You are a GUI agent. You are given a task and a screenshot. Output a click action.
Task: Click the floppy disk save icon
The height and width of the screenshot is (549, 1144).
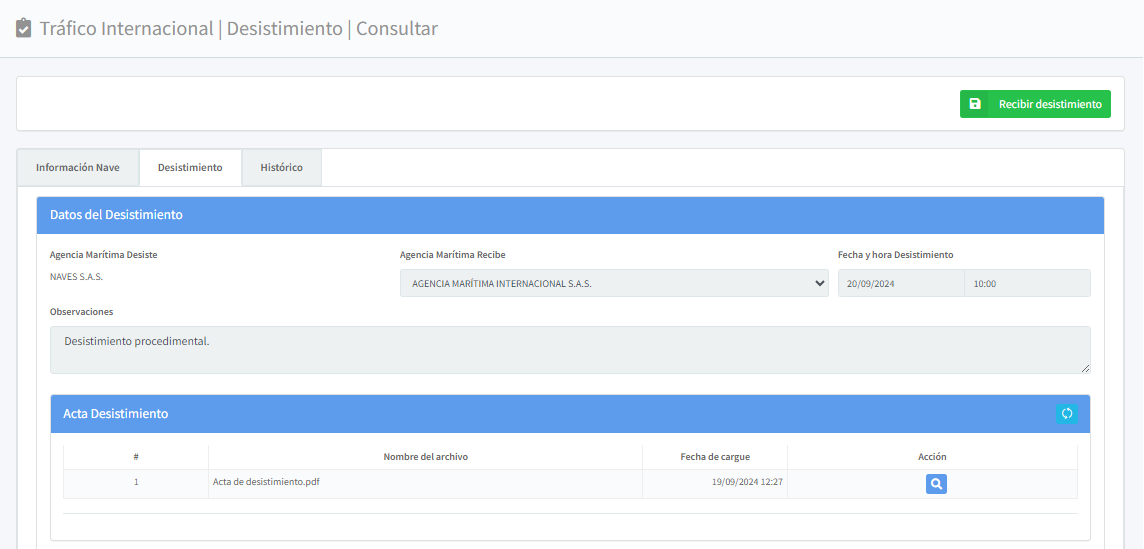pyautogui.click(x=975, y=104)
